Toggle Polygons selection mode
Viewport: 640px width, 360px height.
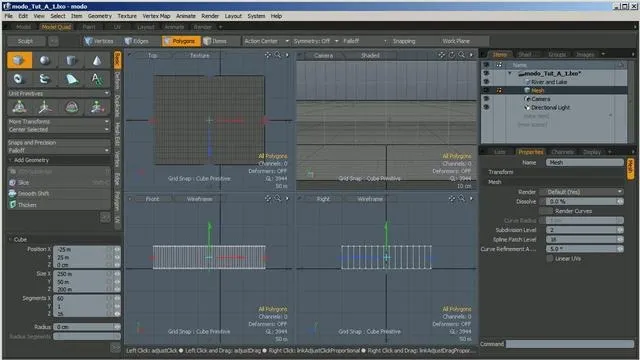(x=181, y=41)
